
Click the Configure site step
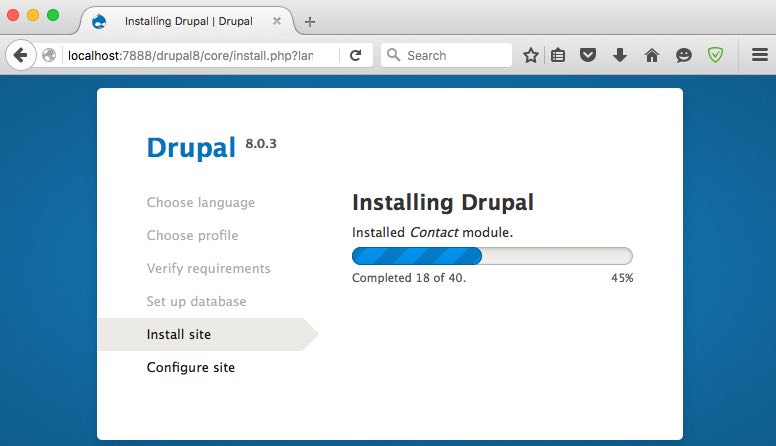click(x=191, y=368)
